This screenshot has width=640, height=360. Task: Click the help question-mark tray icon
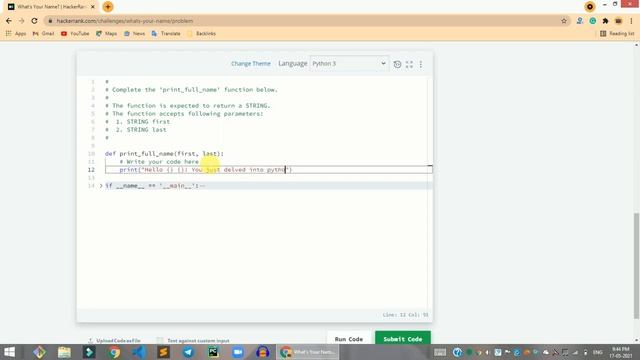click(x=457, y=352)
